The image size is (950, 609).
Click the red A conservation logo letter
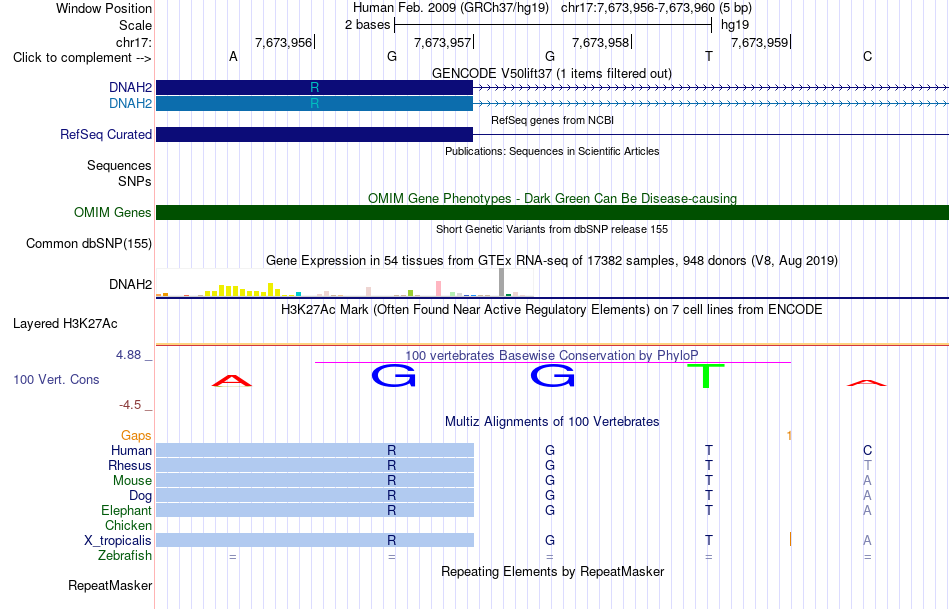tap(232, 381)
